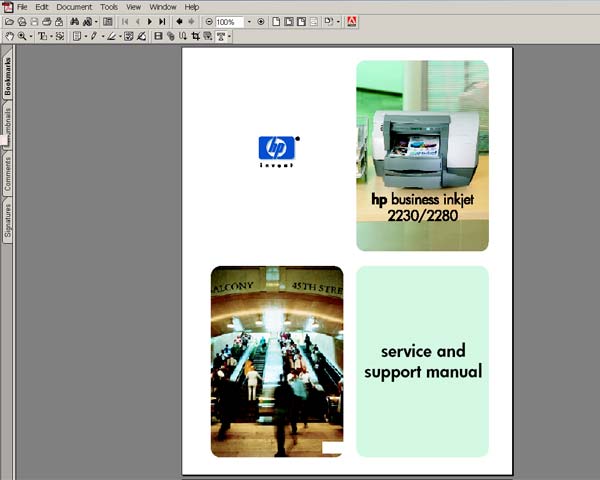Image resolution: width=600 pixels, height=480 pixels.
Task: Switch to the Signatures side tab
Action: click(x=8, y=220)
